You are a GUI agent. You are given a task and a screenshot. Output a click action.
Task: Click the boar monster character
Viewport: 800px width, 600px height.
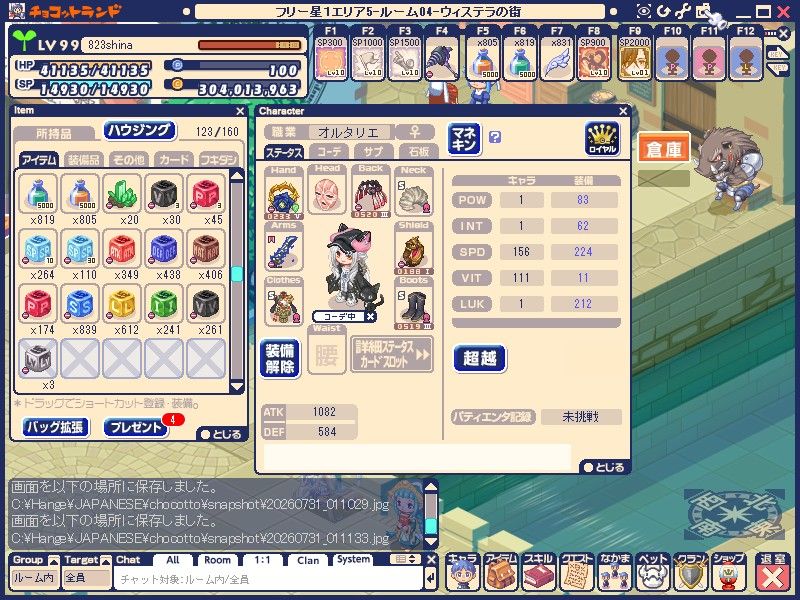point(730,170)
